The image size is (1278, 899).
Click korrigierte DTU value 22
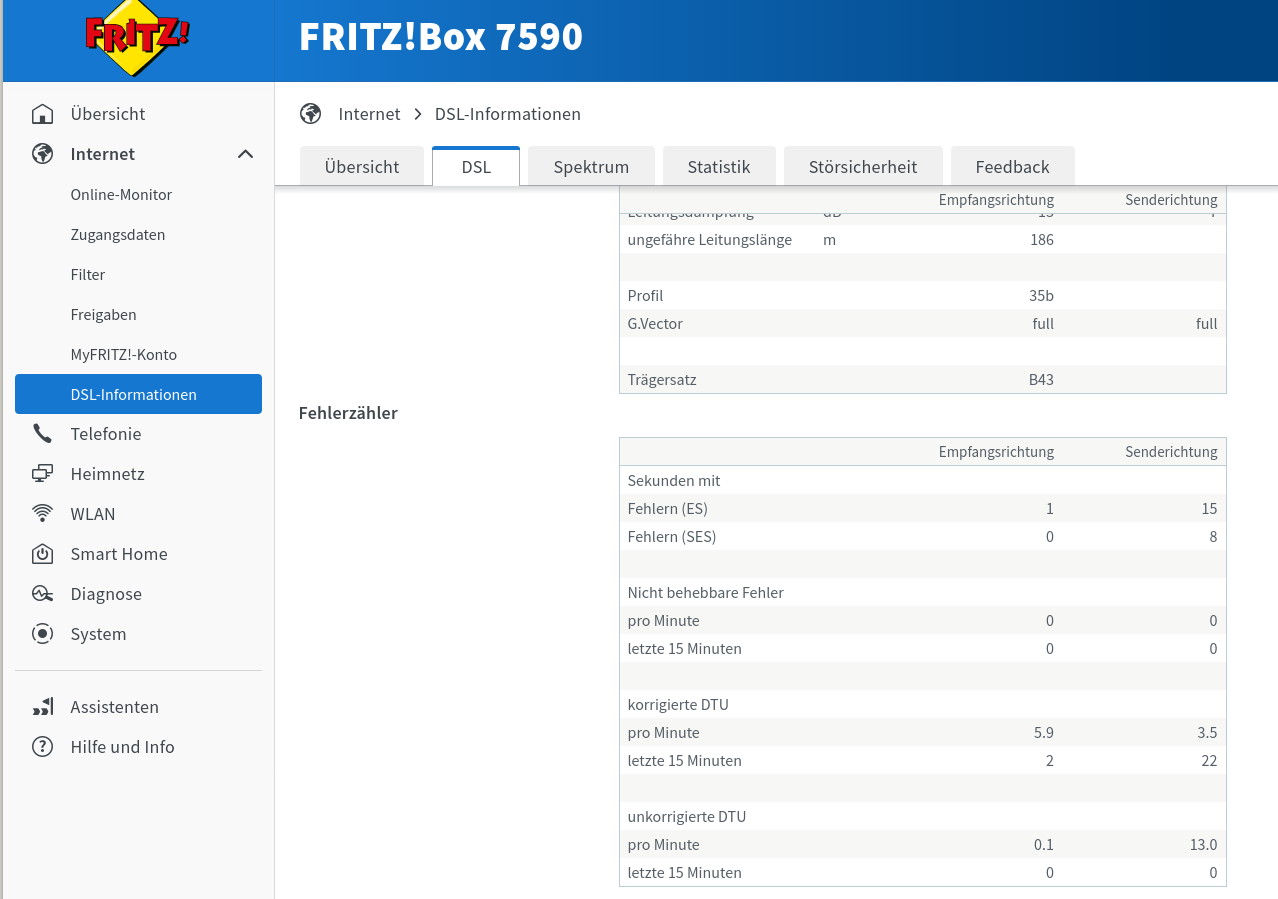click(1209, 760)
